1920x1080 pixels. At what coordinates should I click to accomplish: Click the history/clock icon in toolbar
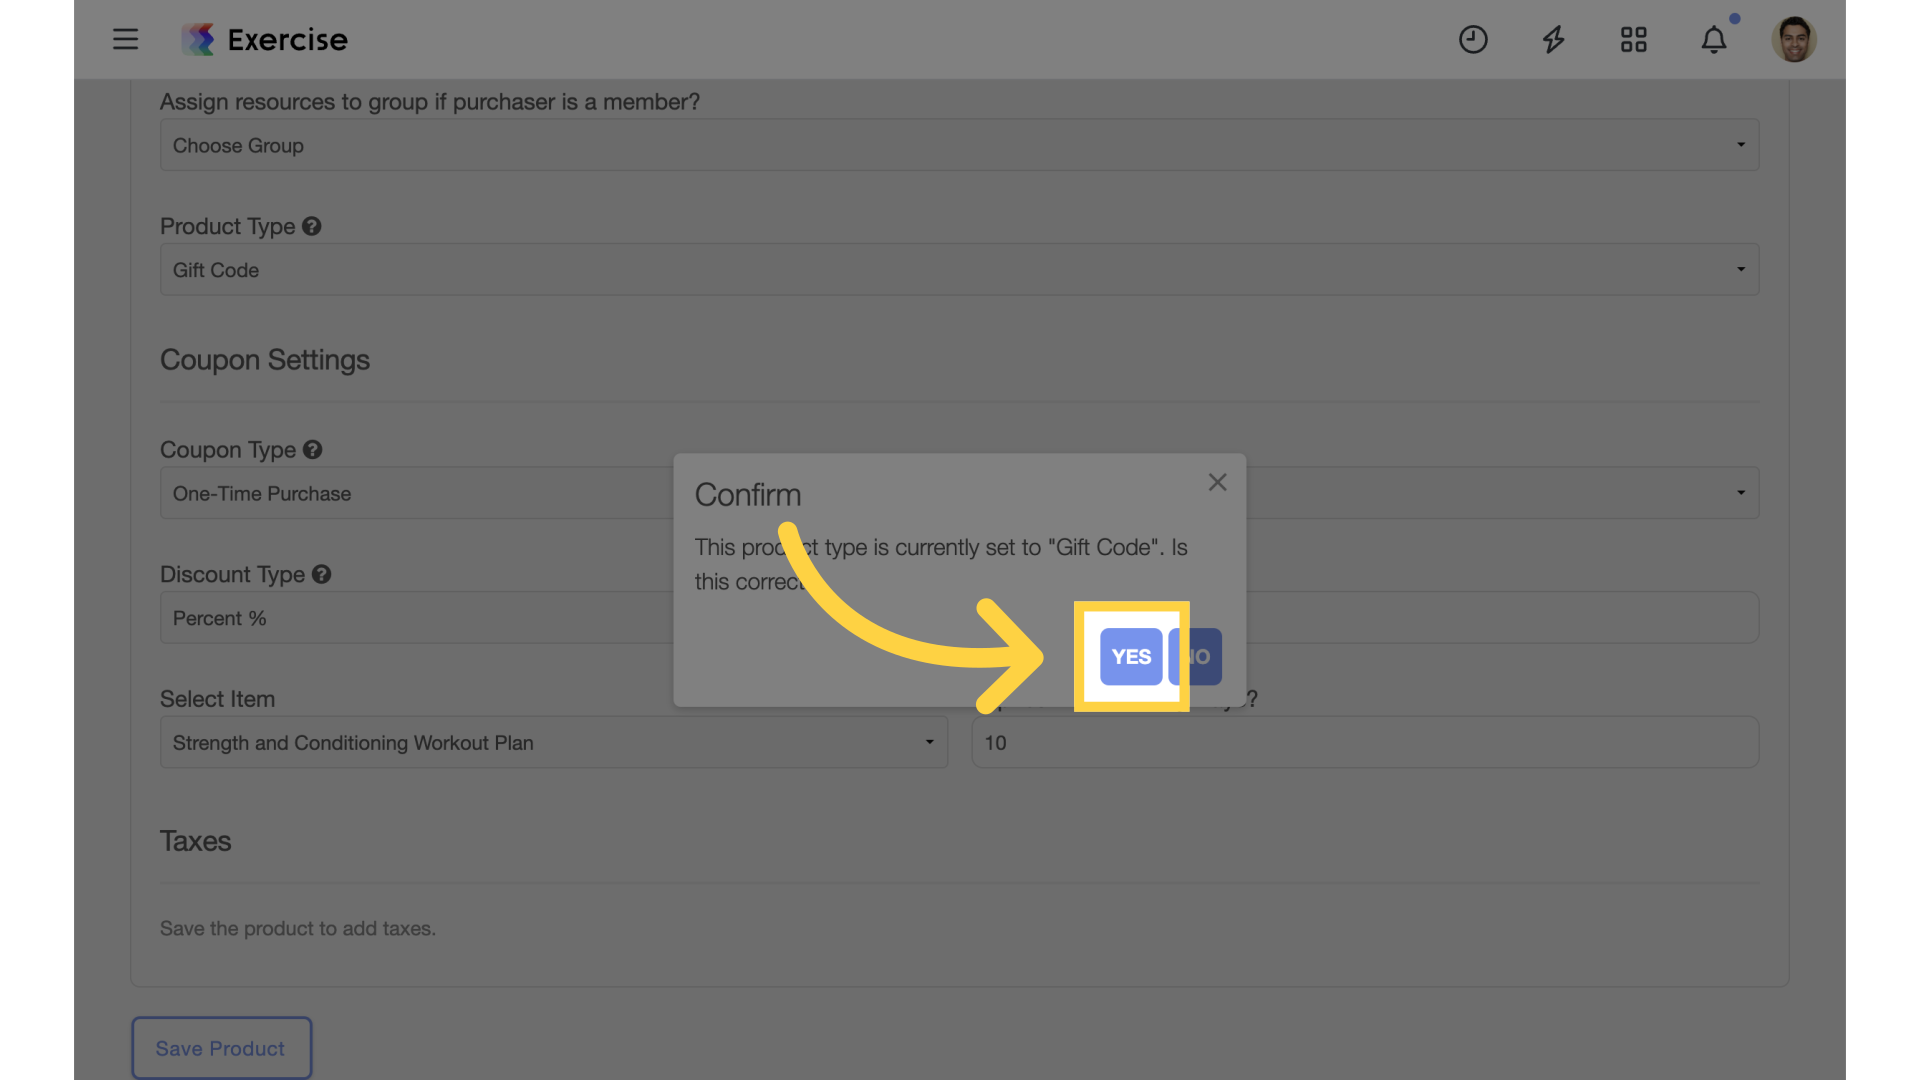pos(1473,38)
